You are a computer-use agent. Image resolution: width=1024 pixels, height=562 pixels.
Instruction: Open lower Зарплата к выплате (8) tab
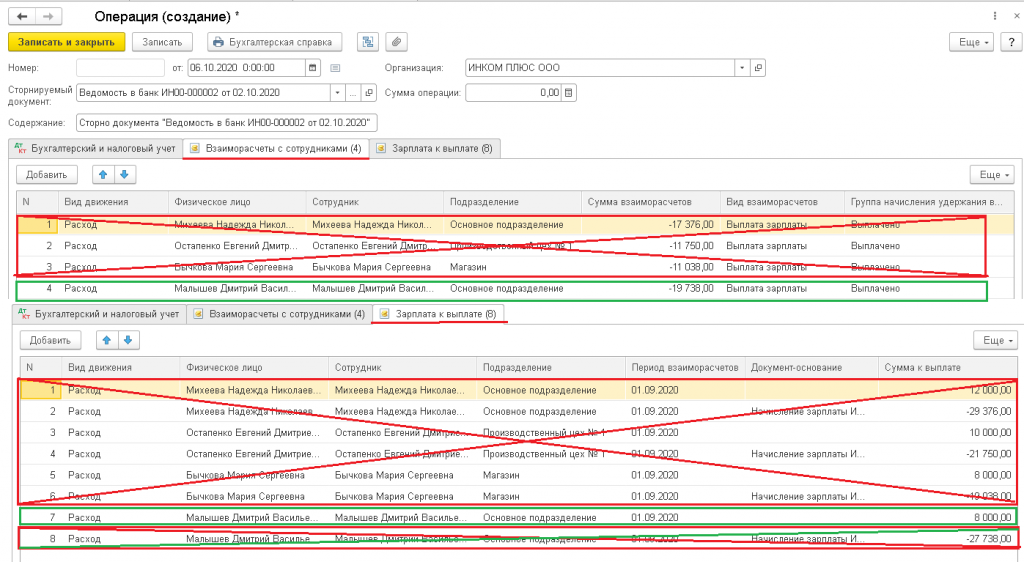(x=439, y=314)
